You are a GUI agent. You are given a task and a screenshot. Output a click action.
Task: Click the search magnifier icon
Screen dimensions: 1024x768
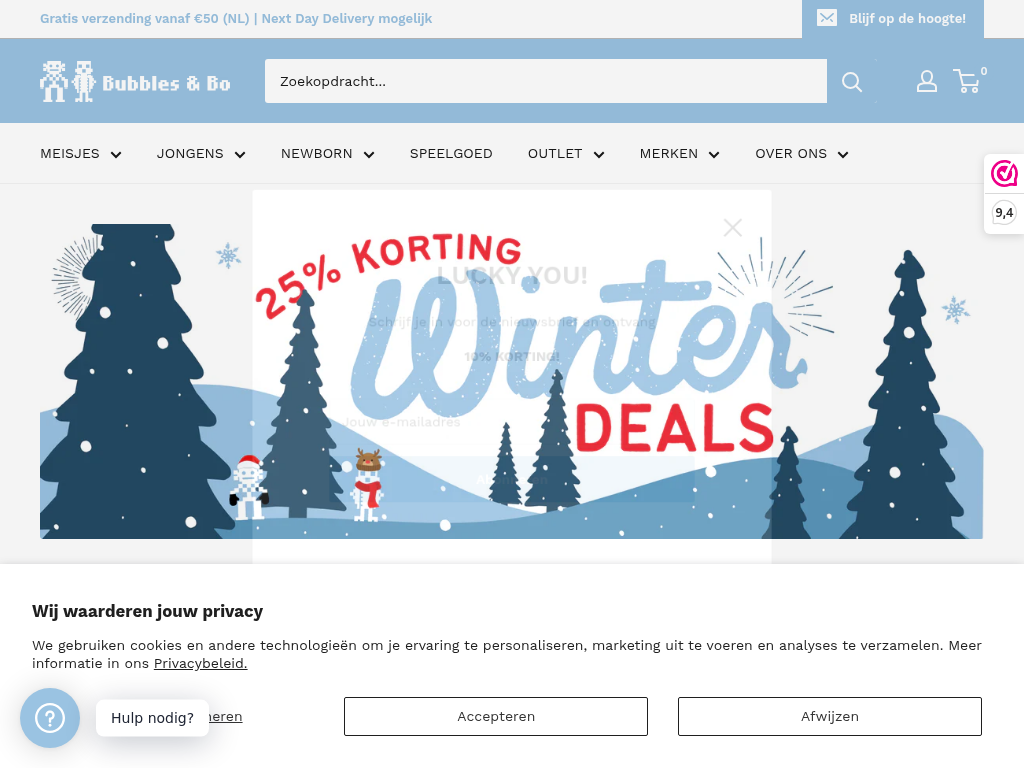[x=852, y=82]
